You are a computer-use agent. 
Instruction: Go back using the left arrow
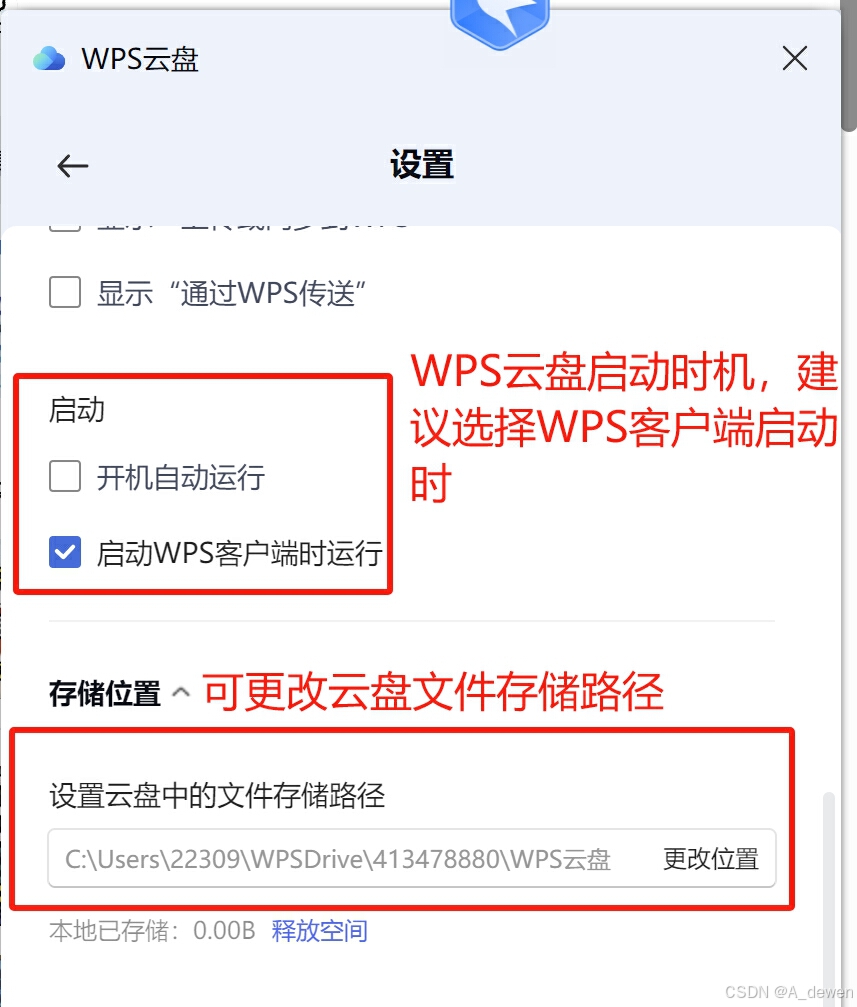[73, 166]
